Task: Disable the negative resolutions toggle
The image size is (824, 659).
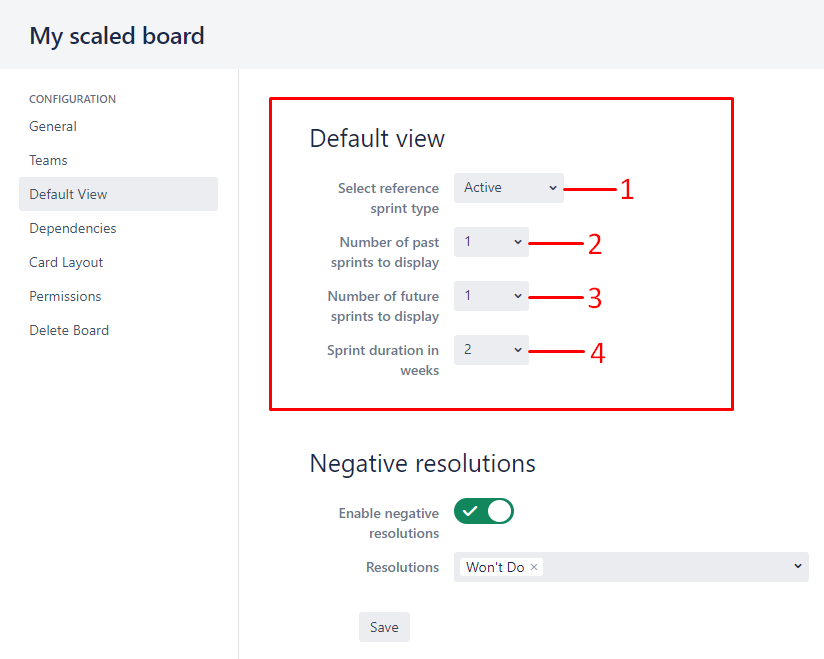Action: [483, 511]
